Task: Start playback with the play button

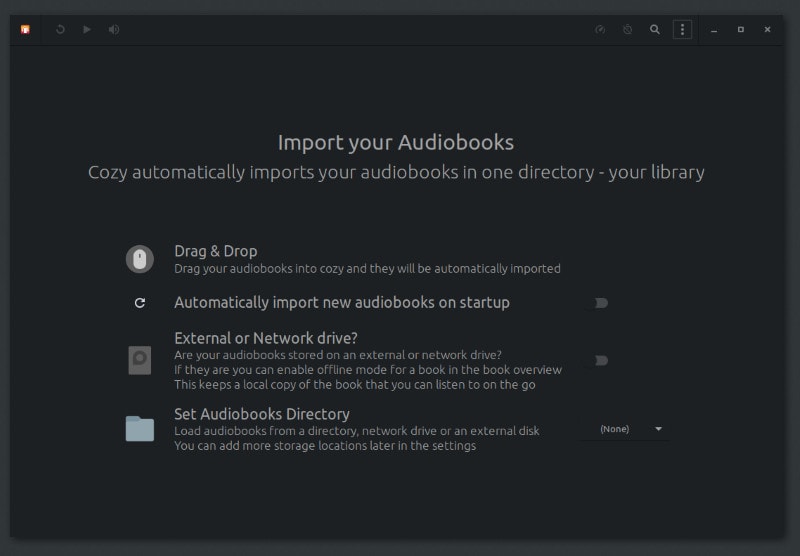Action: pos(87,30)
